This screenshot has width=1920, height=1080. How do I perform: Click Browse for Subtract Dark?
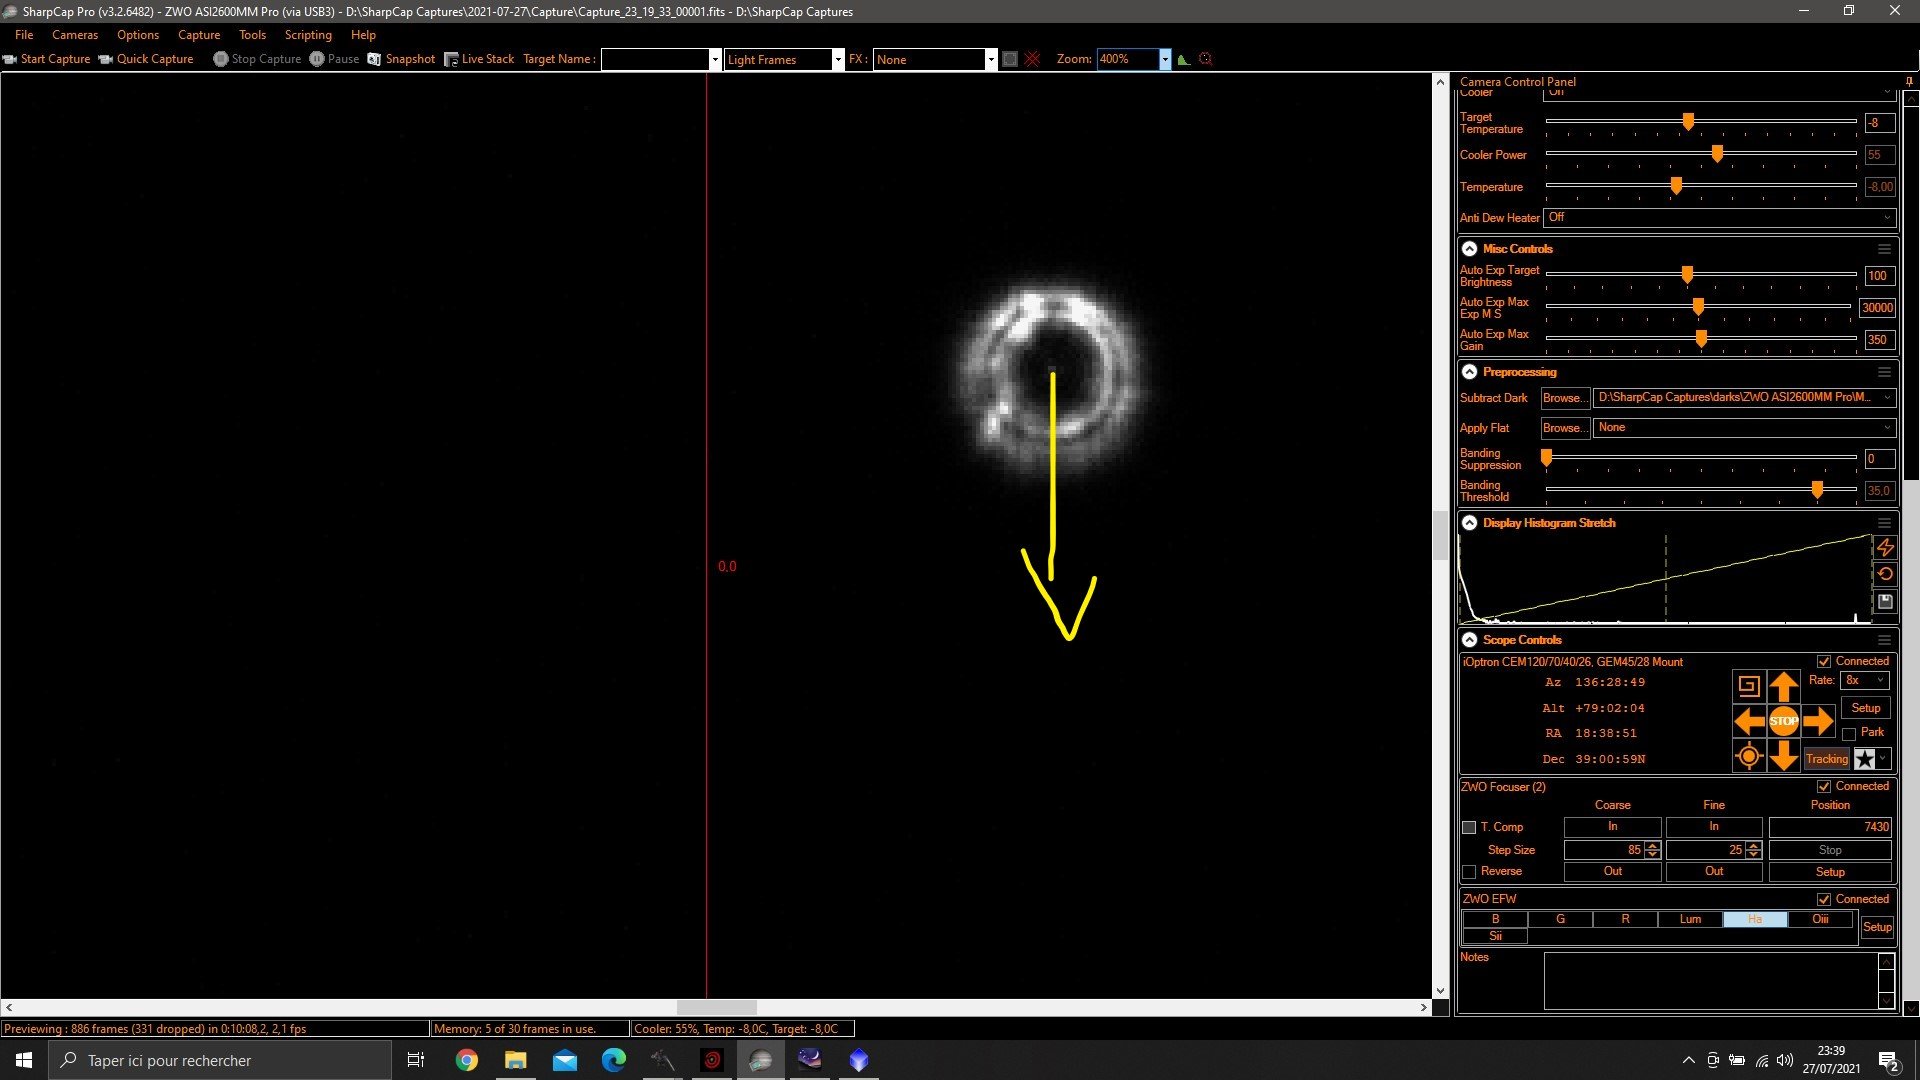click(1565, 398)
